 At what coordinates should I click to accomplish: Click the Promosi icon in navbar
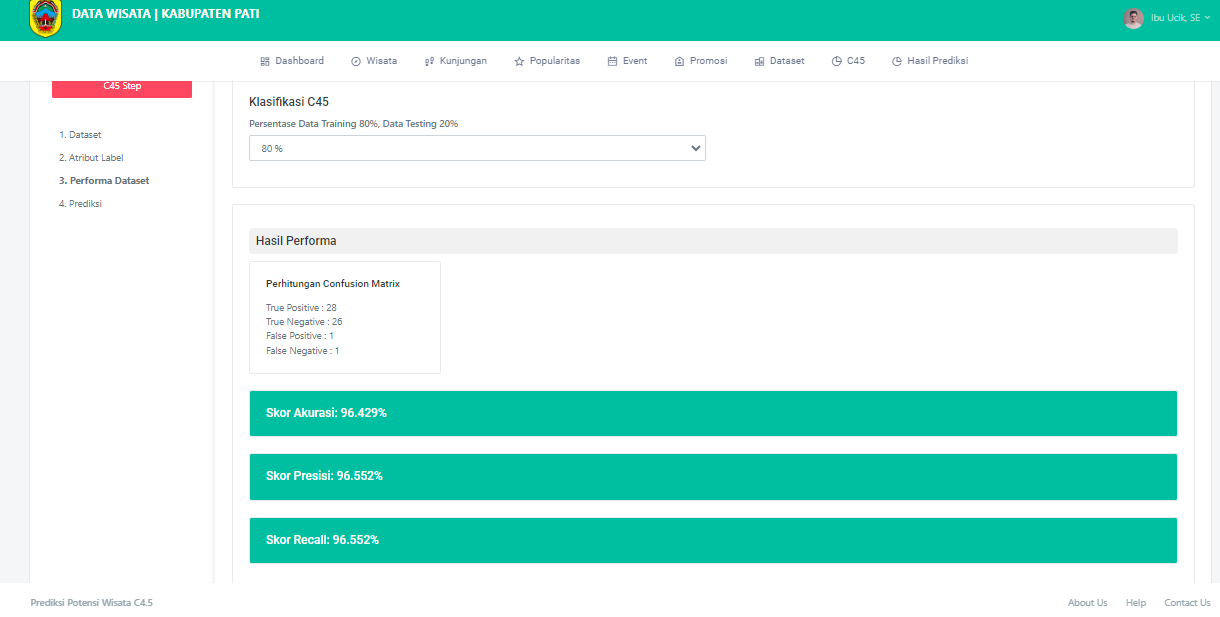(679, 61)
